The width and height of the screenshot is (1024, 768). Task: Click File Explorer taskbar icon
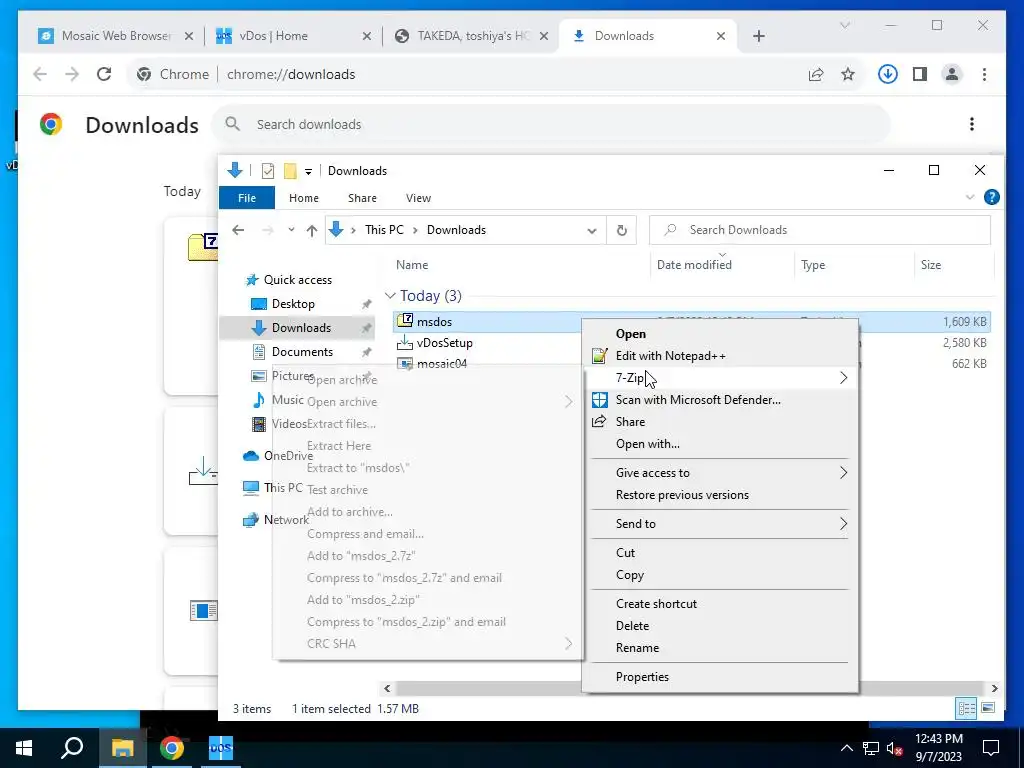[122, 748]
